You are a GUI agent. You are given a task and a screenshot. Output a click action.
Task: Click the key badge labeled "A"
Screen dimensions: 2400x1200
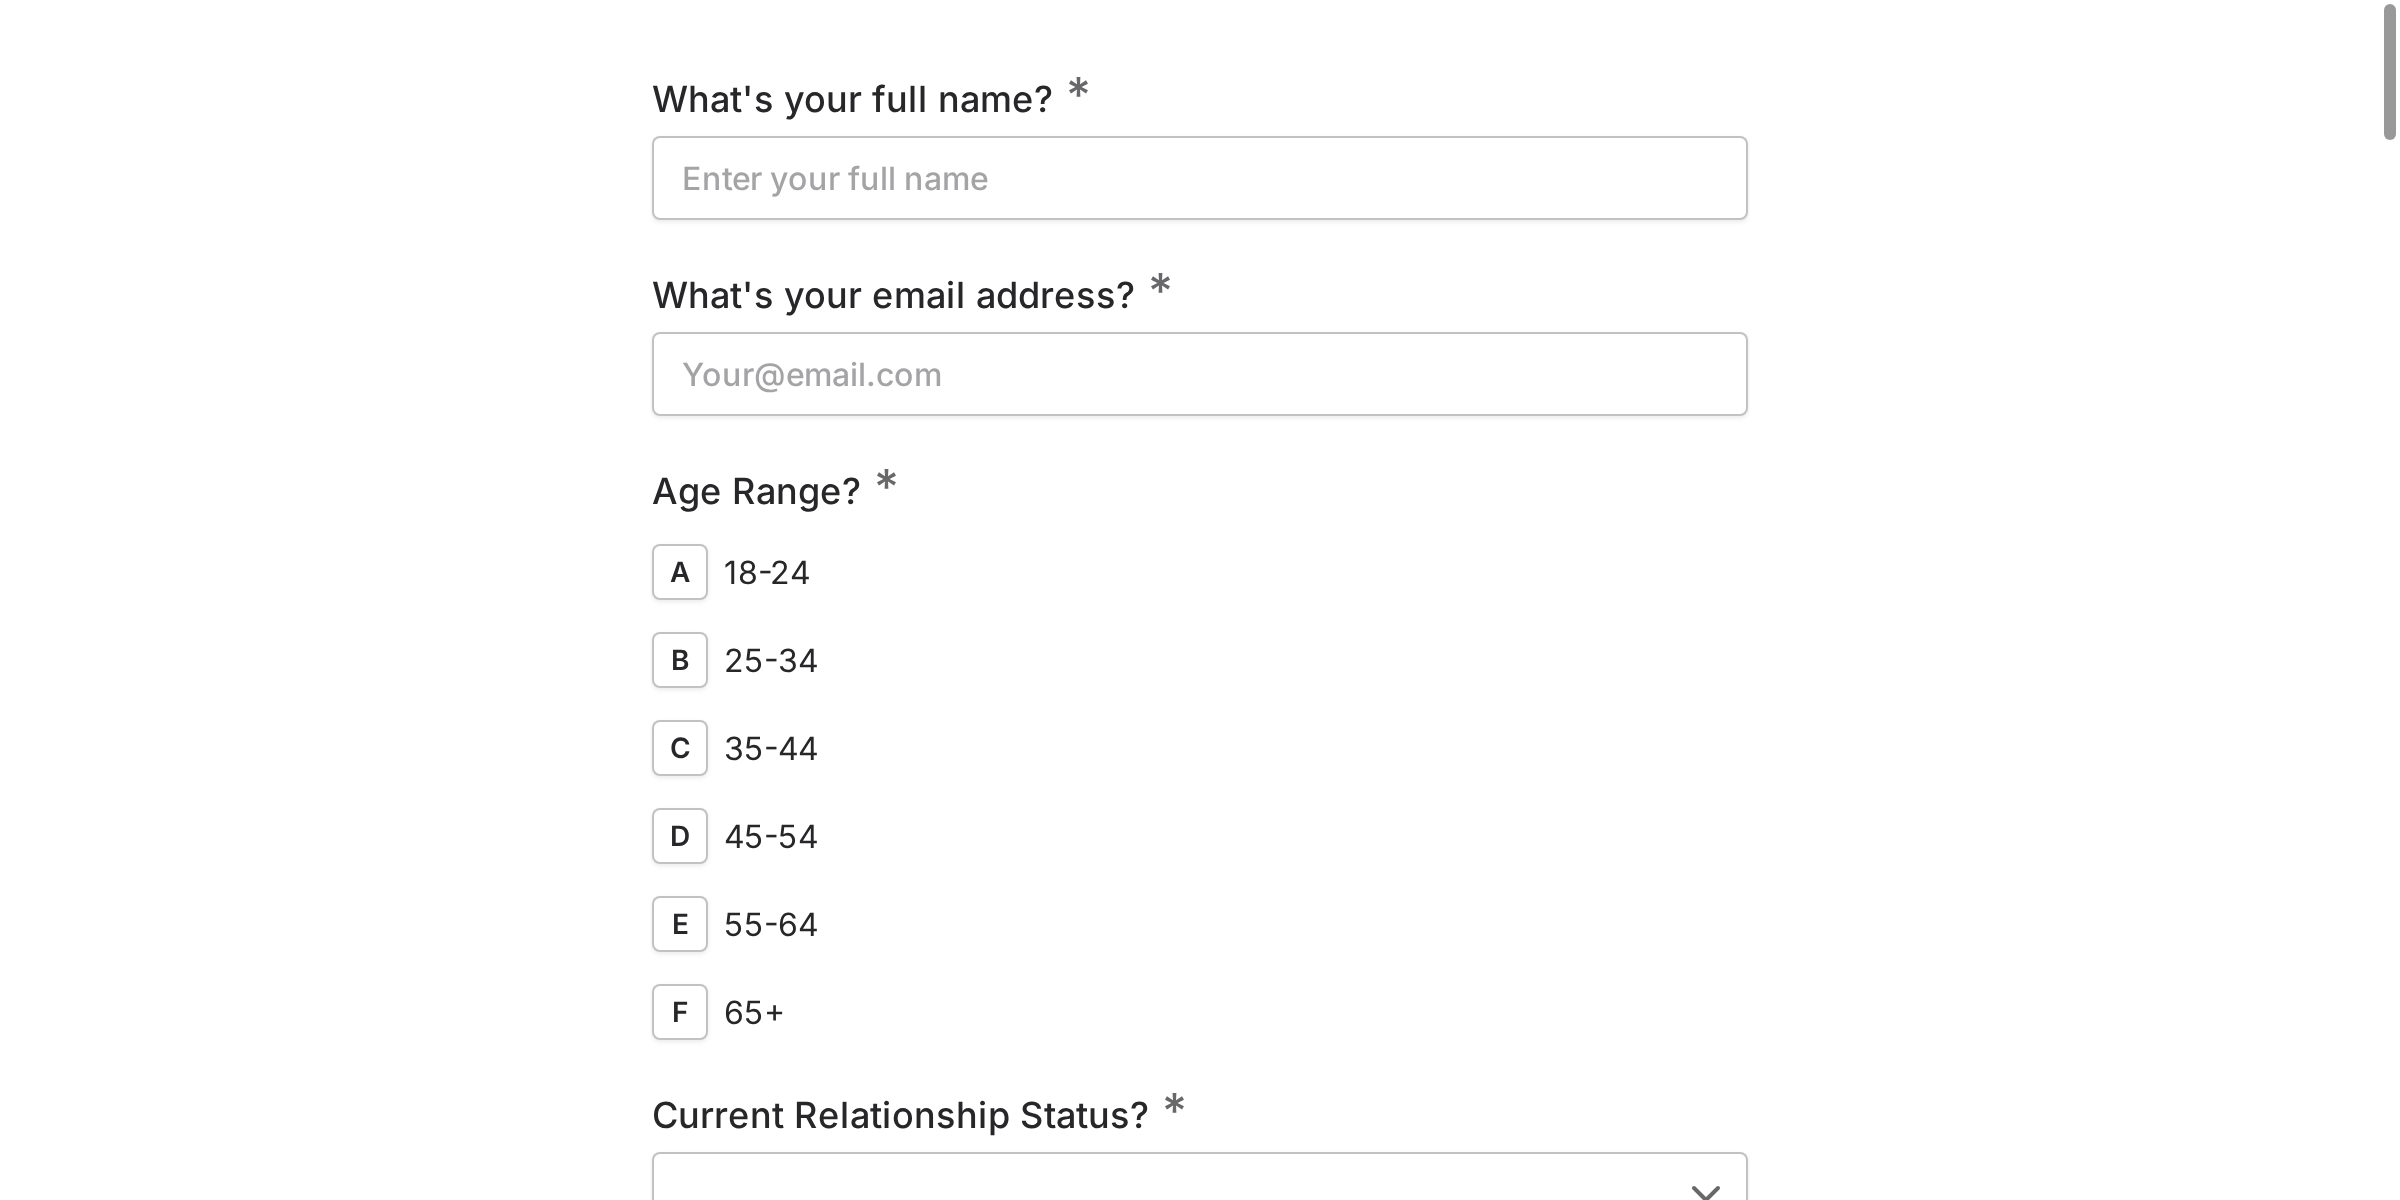point(679,572)
